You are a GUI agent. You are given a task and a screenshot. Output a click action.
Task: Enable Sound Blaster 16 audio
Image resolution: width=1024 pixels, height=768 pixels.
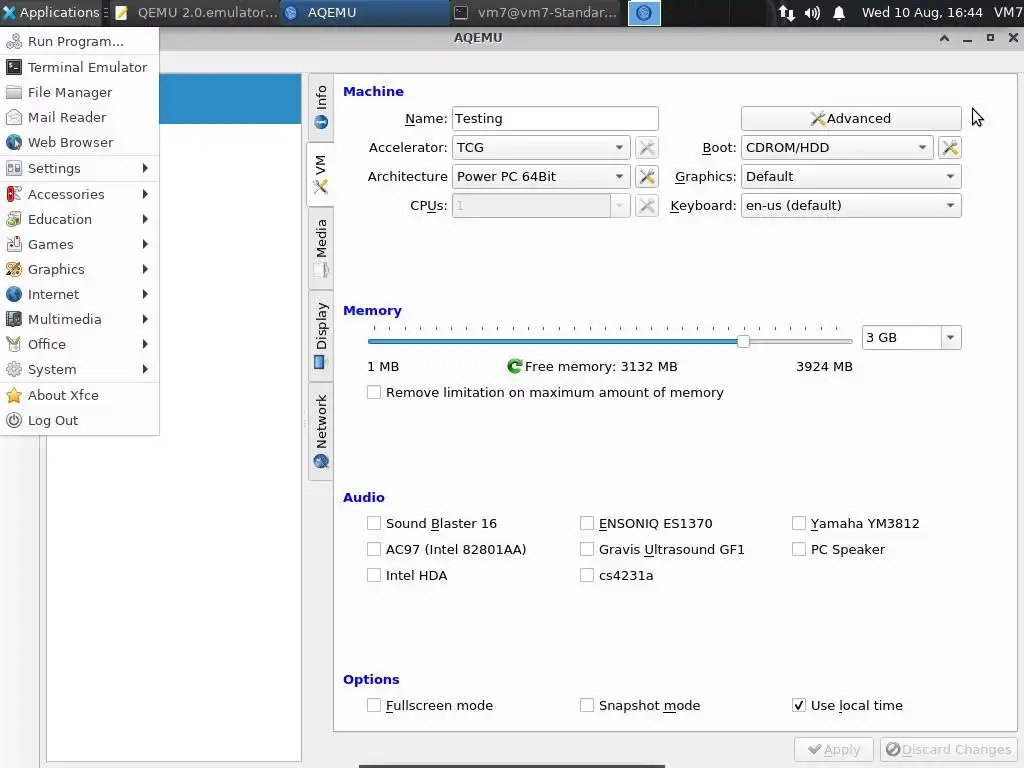click(374, 523)
